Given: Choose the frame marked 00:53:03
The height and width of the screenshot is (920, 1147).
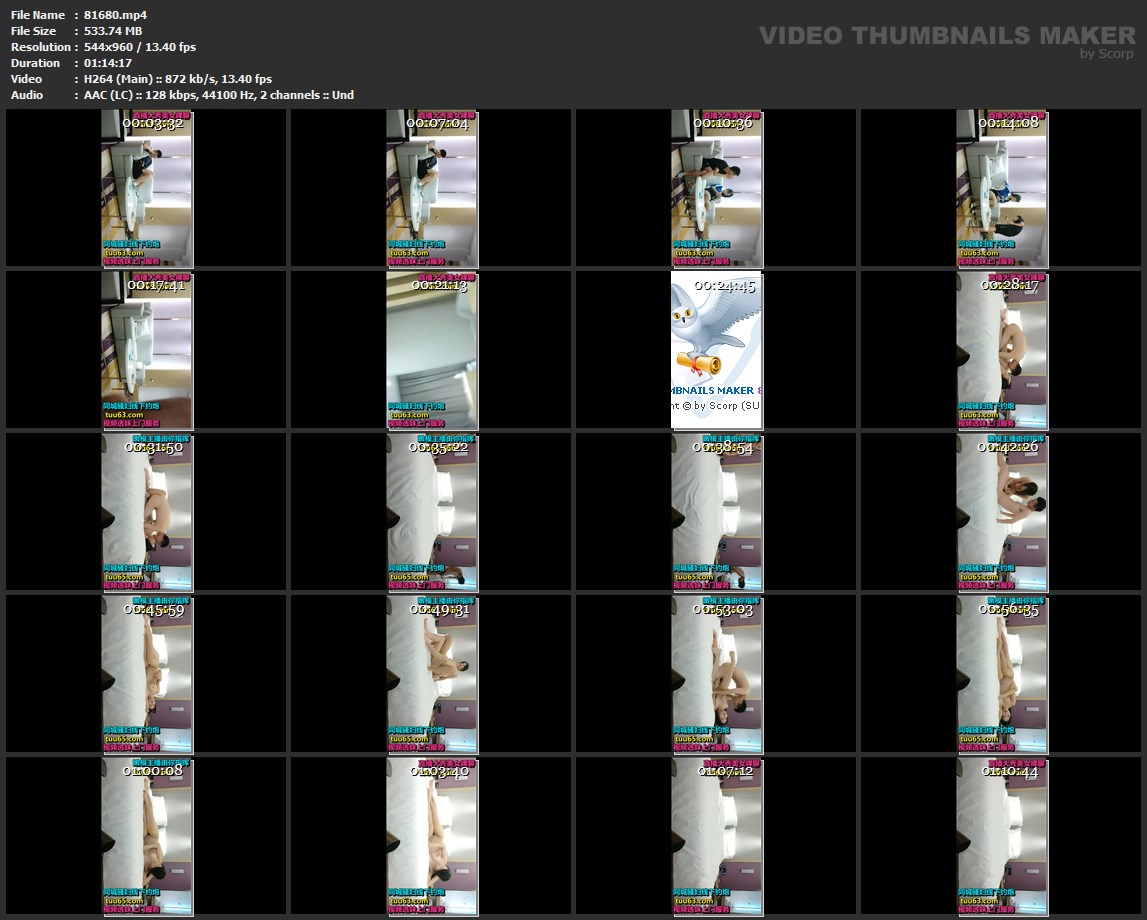Looking at the screenshot, I should 716,674.
